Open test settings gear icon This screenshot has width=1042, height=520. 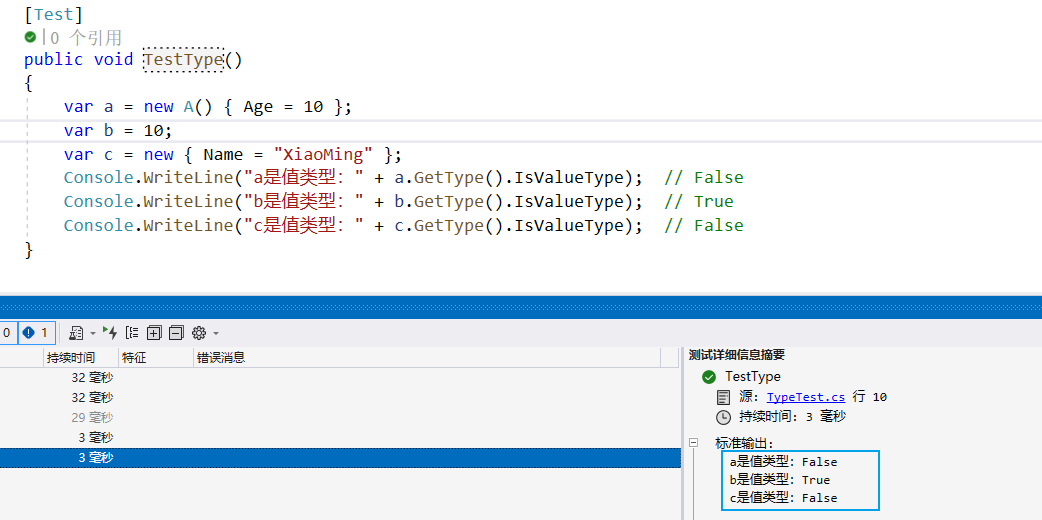point(199,332)
